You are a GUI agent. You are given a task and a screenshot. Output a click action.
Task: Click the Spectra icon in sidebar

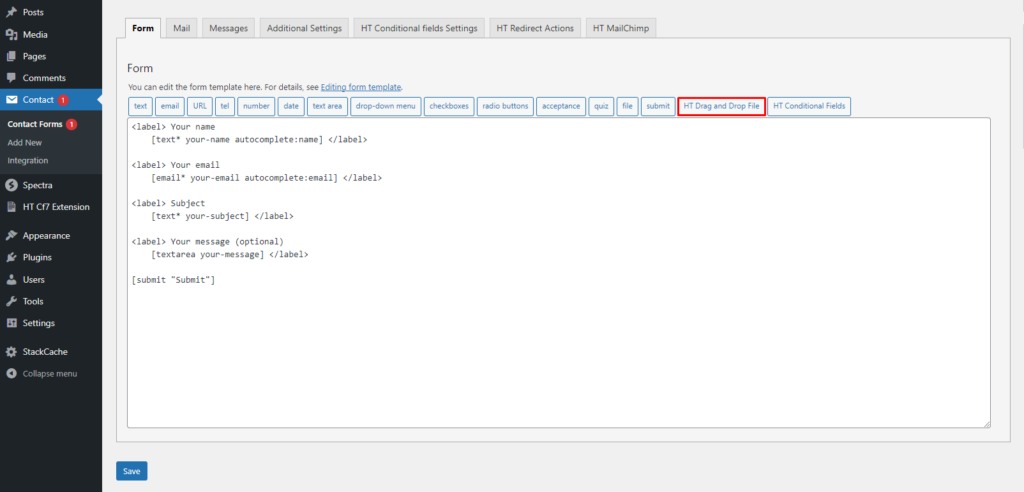[x=11, y=185]
